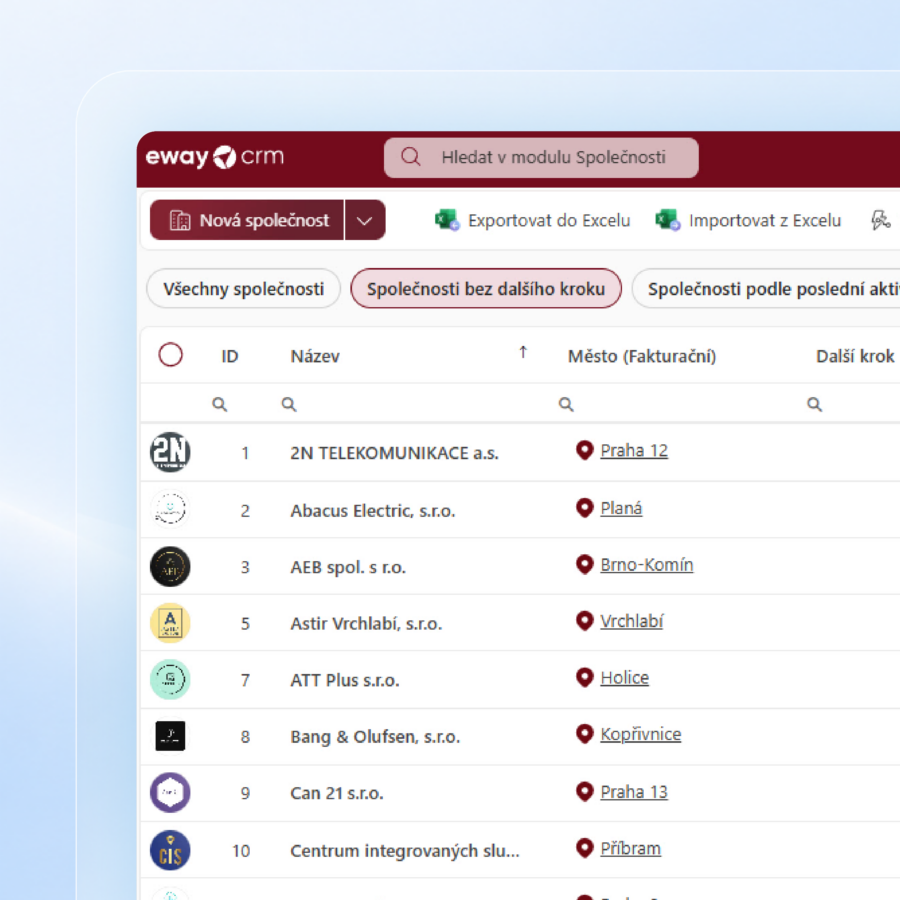Click the CIS logo avatar
The width and height of the screenshot is (900, 900).
click(170, 850)
